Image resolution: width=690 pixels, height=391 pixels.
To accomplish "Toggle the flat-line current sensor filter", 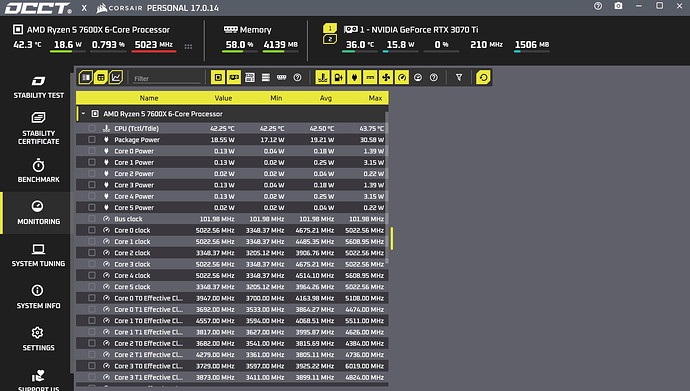I will pyautogui.click(x=370, y=77).
